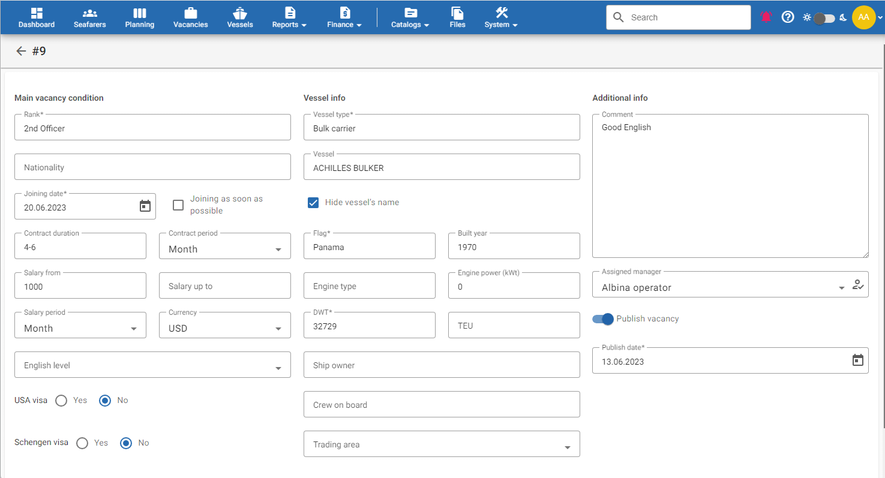Open the Reports menu
This screenshot has height=478, width=885.
click(289, 17)
